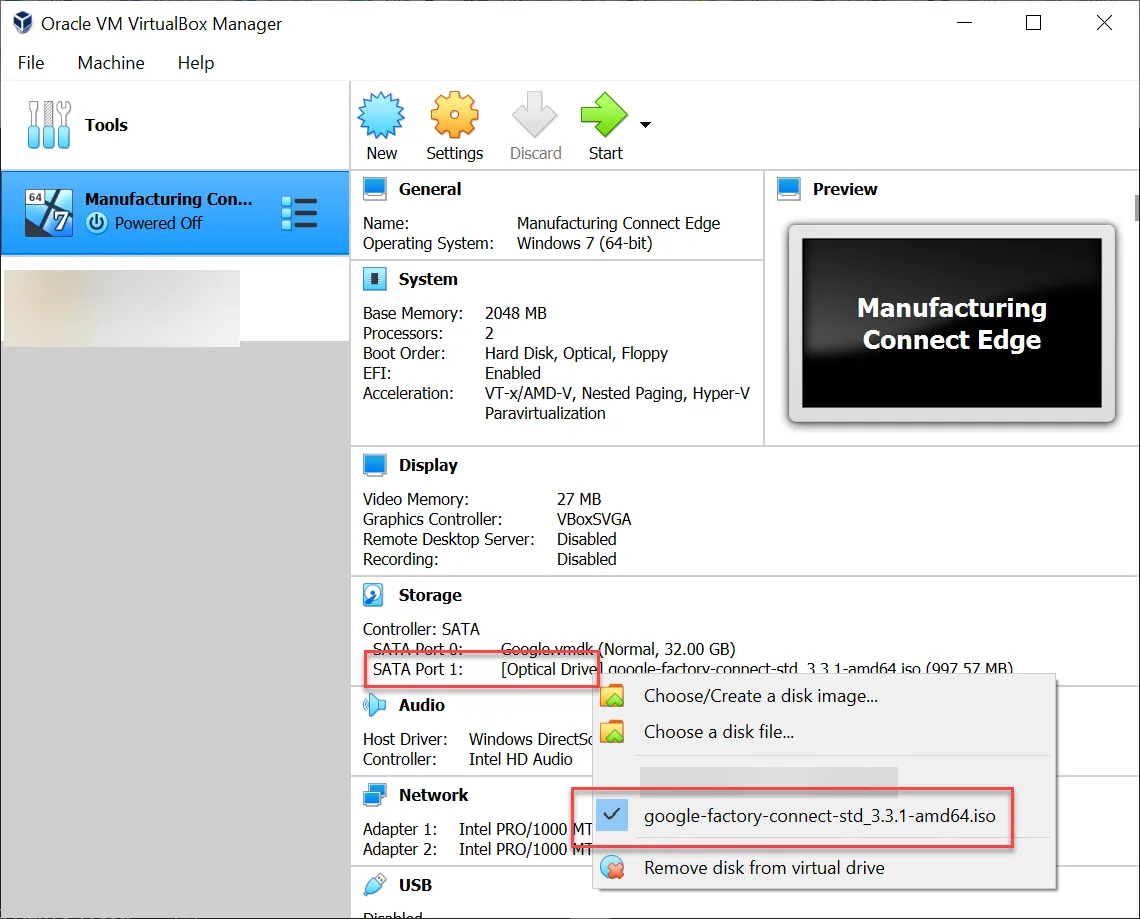Choose 'Choose/Create a disk image...' menu entry

click(x=824, y=696)
